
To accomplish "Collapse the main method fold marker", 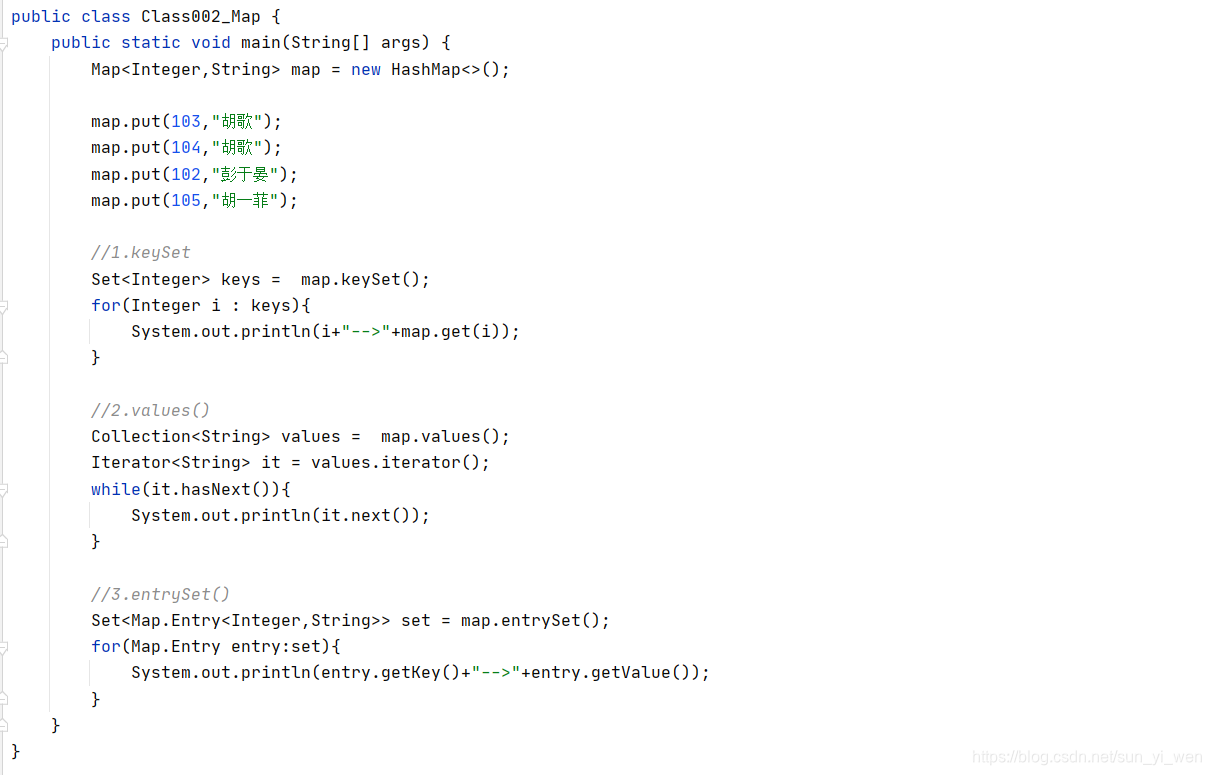I will point(4,44).
